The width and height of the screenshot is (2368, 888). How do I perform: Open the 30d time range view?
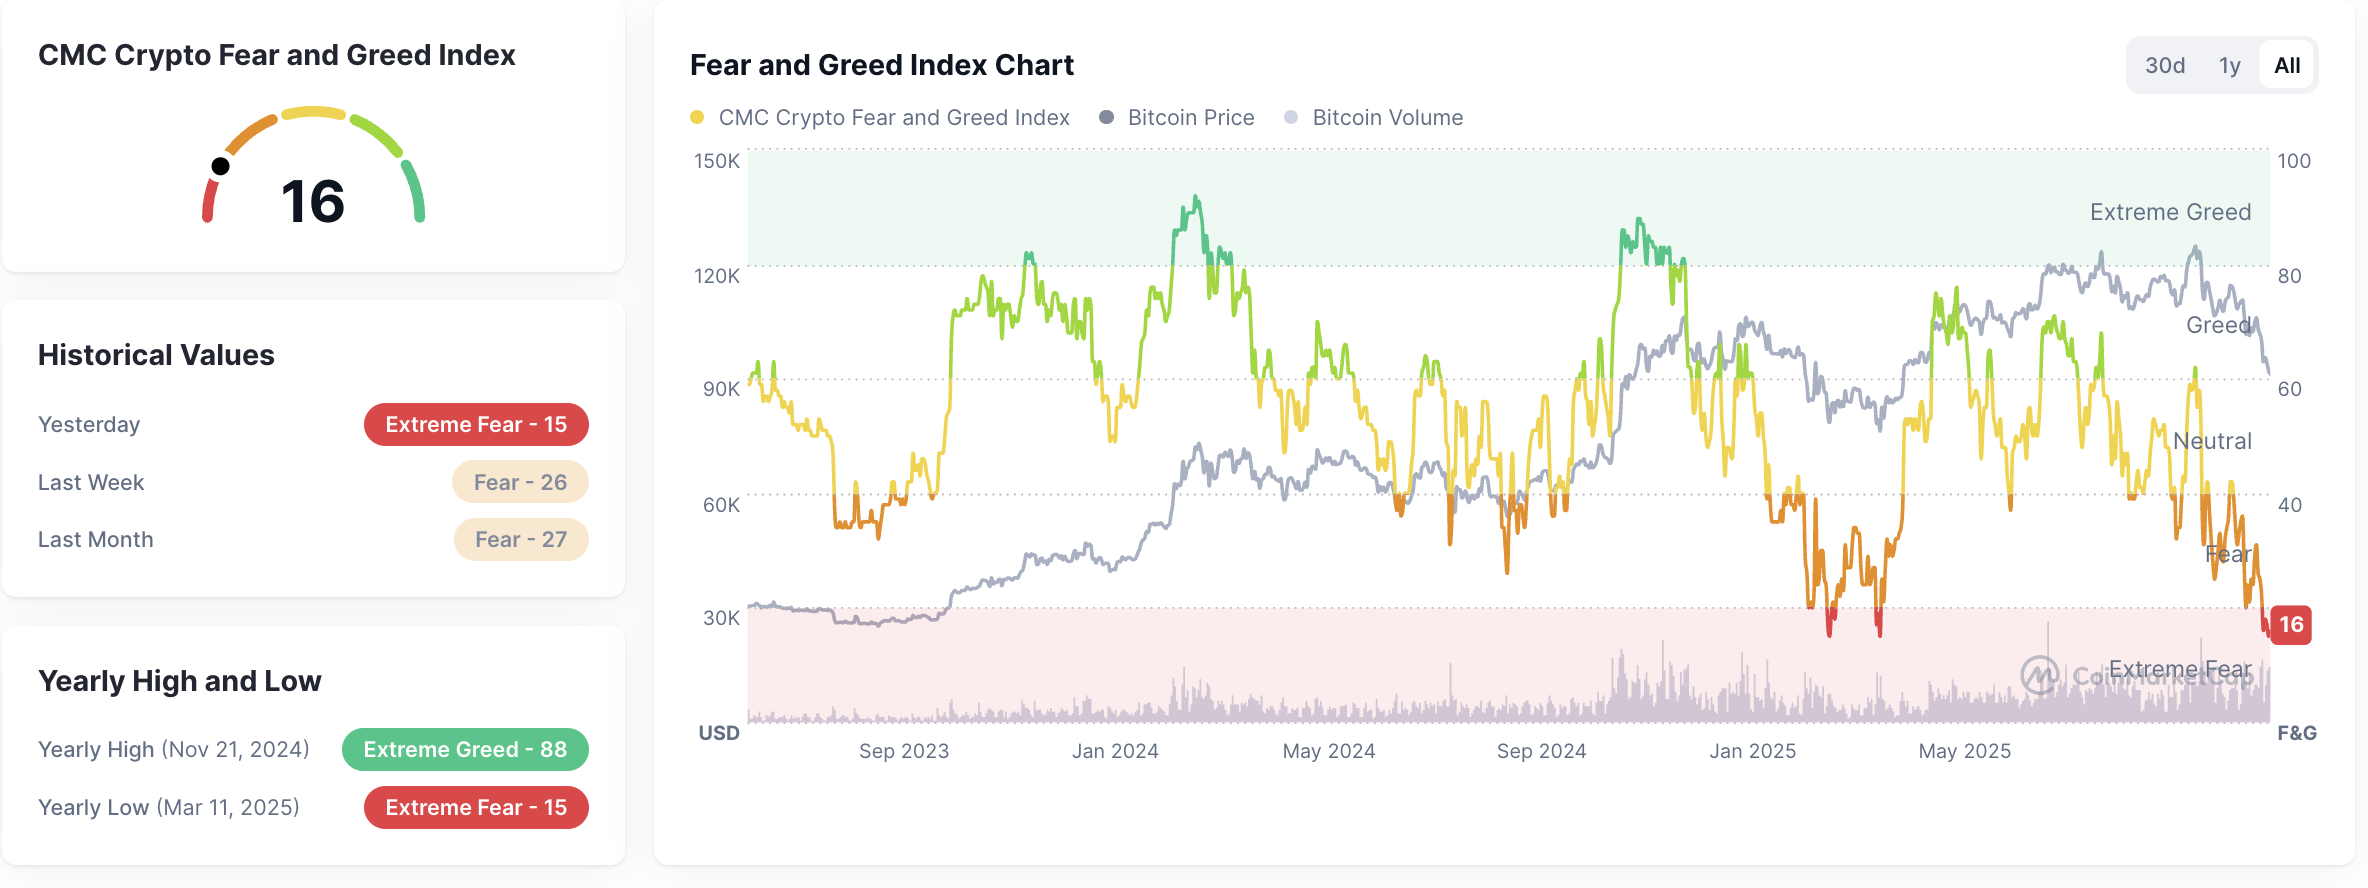pyautogui.click(x=2165, y=64)
